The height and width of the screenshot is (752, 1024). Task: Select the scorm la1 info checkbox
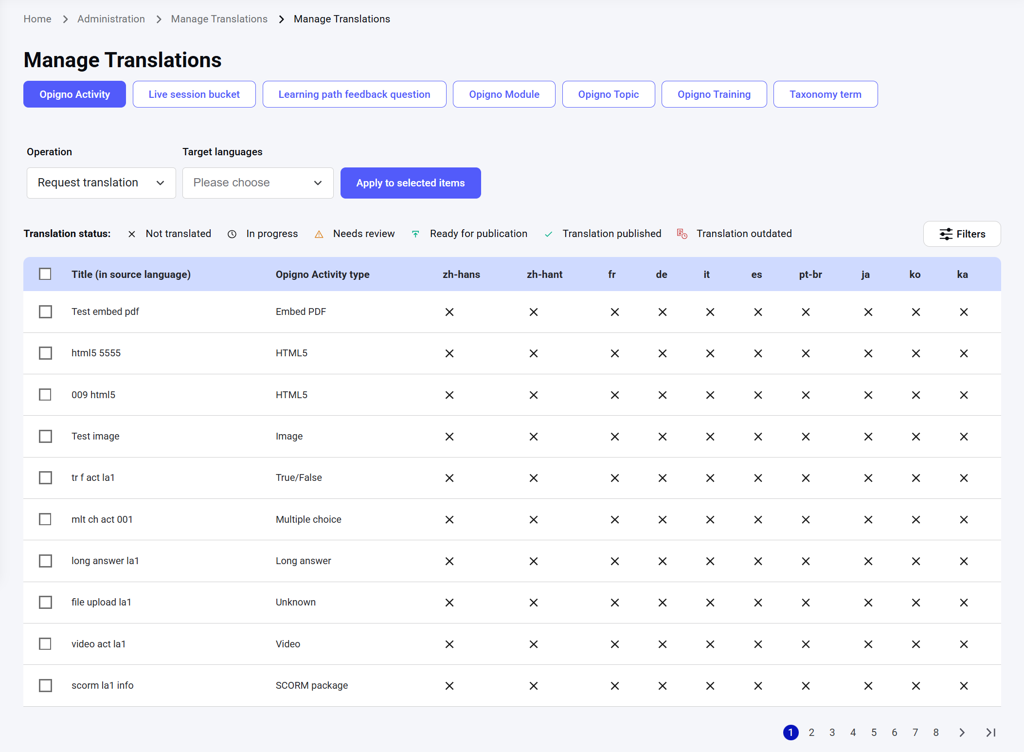coord(45,685)
